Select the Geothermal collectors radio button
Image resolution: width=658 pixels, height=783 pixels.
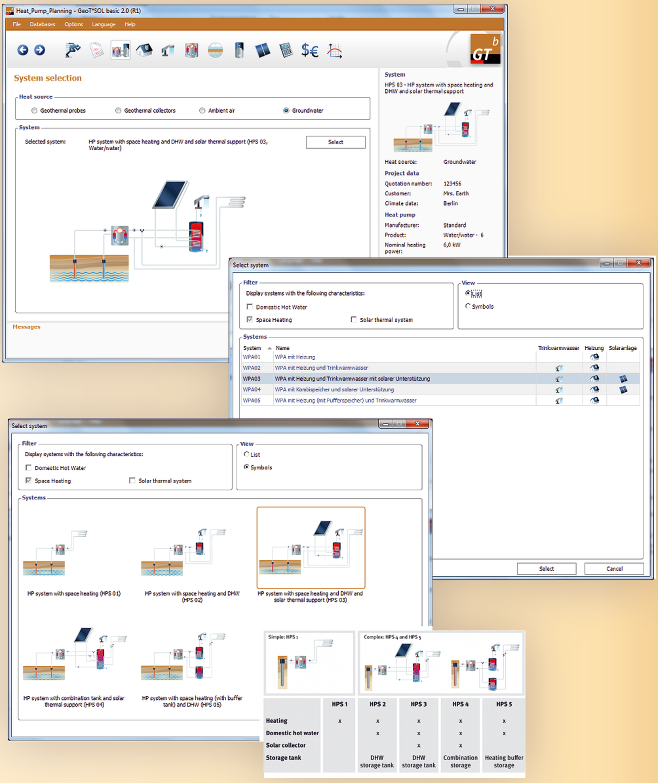tap(117, 111)
